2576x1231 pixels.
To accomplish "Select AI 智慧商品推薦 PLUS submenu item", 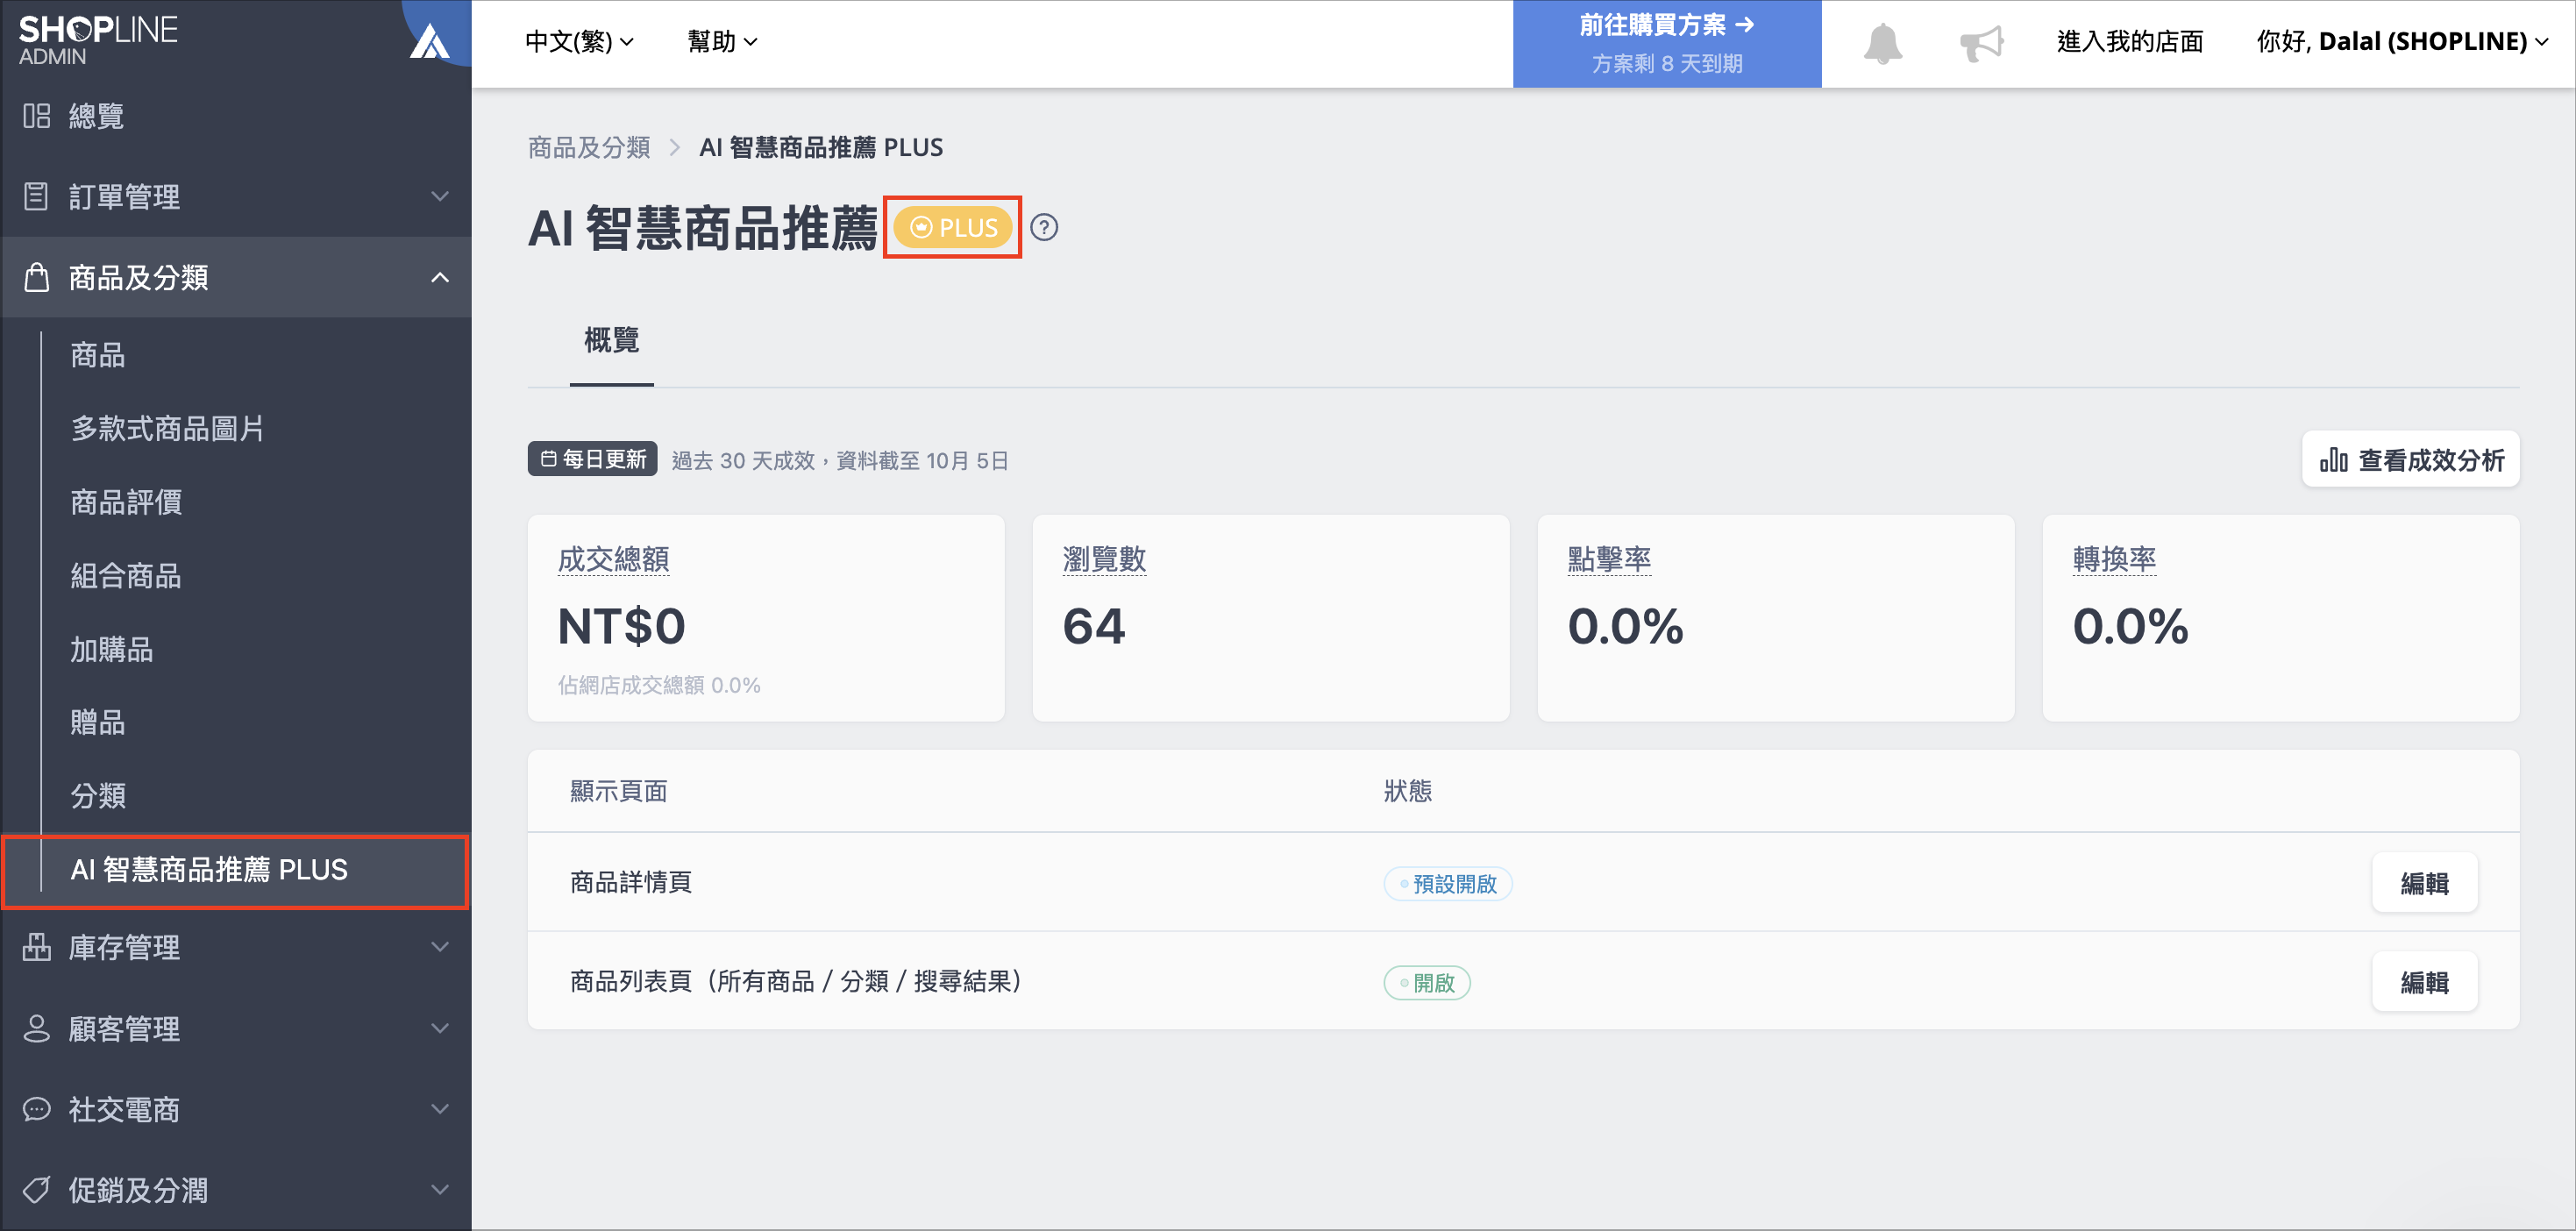I will pos(236,870).
